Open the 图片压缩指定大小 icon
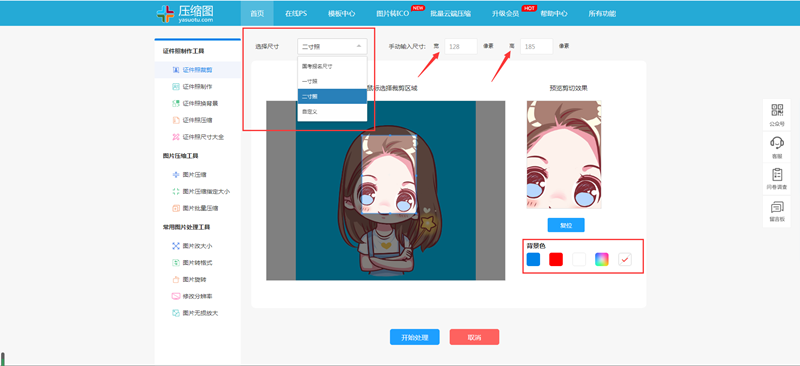 [x=176, y=191]
